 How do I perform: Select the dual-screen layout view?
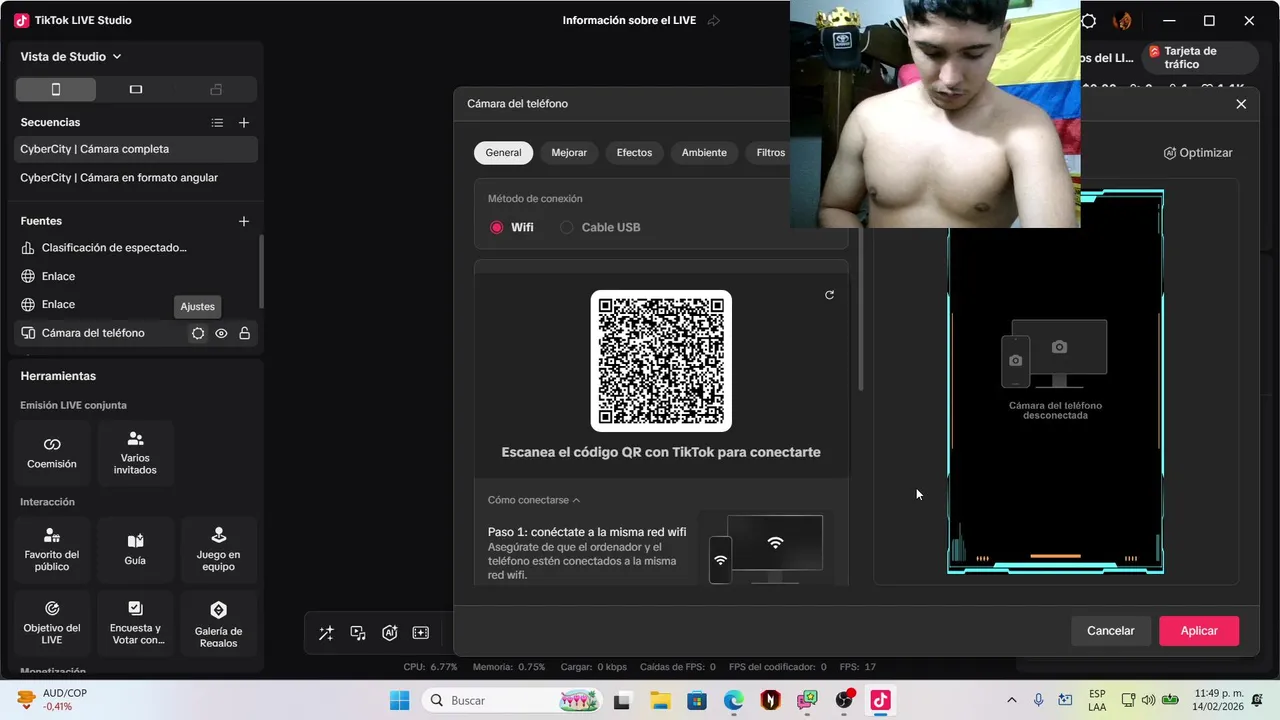click(x=216, y=89)
